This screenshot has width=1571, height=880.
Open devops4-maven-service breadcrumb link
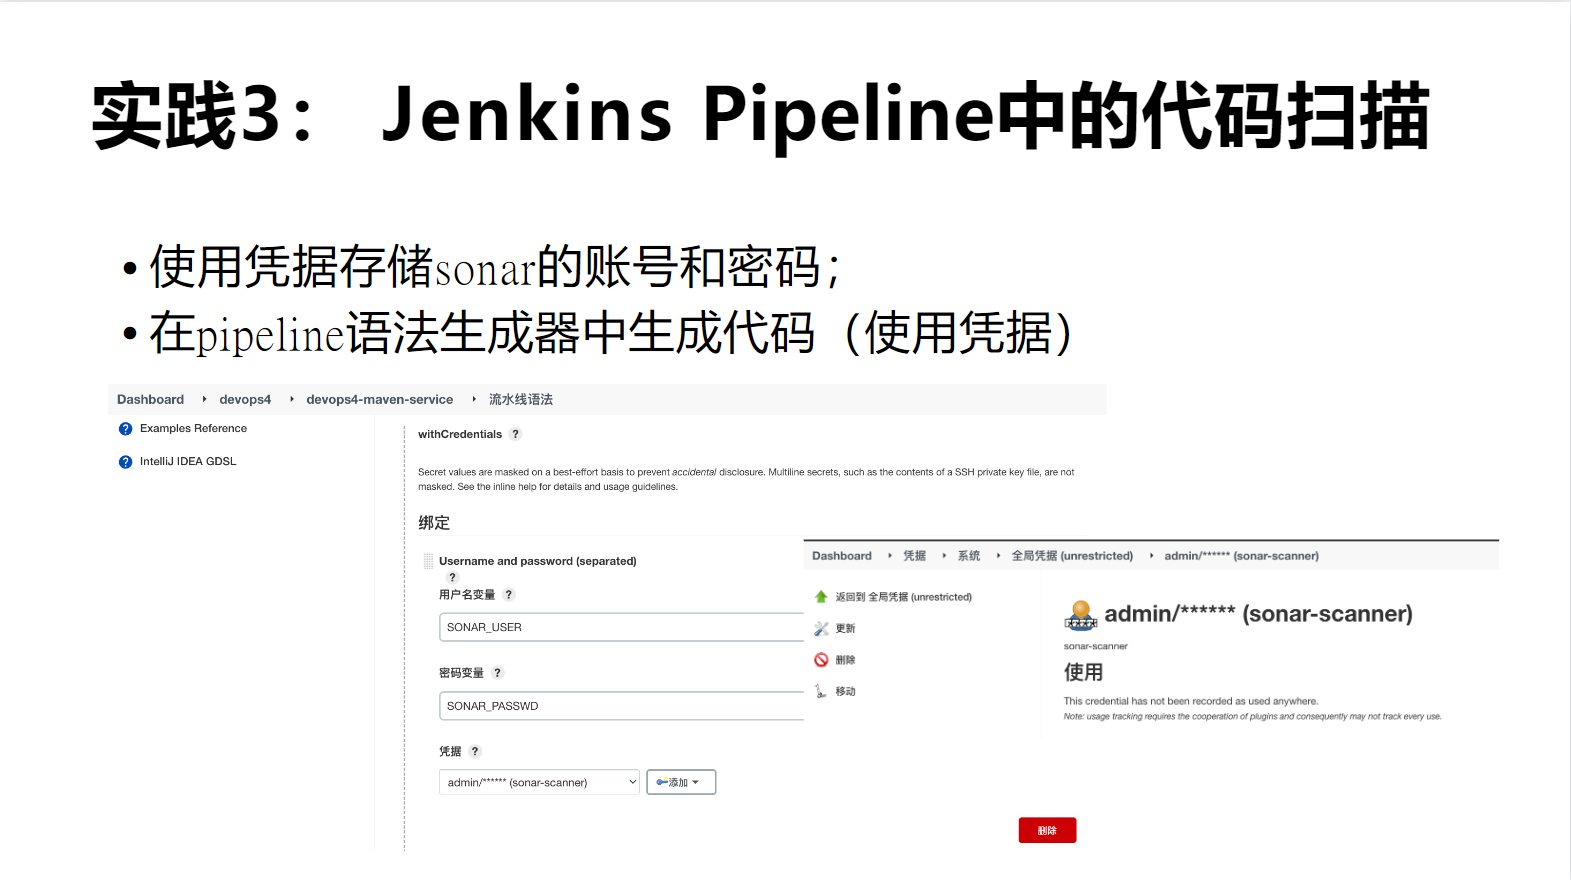(x=379, y=399)
